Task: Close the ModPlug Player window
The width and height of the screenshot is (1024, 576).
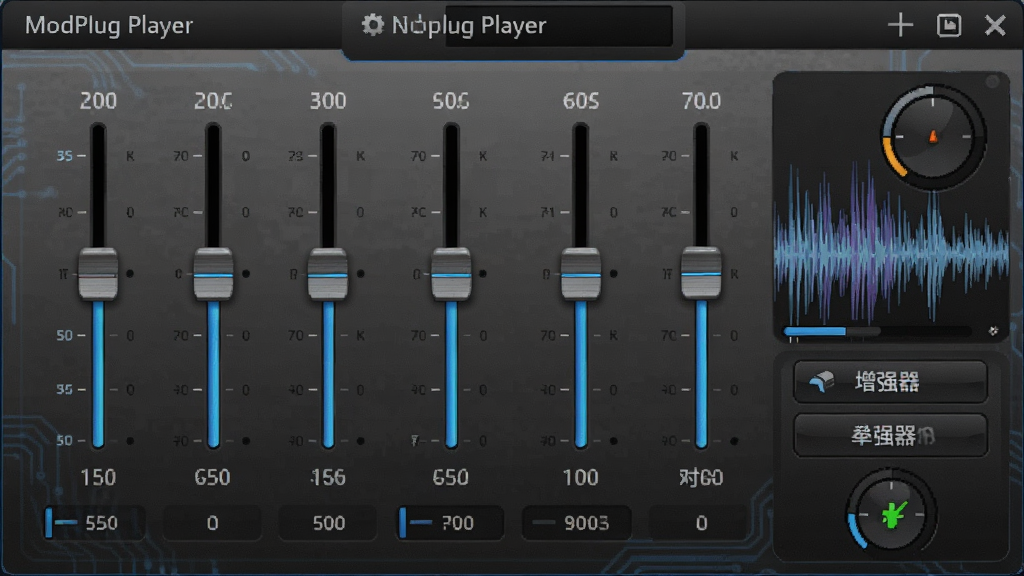Action: (x=995, y=25)
